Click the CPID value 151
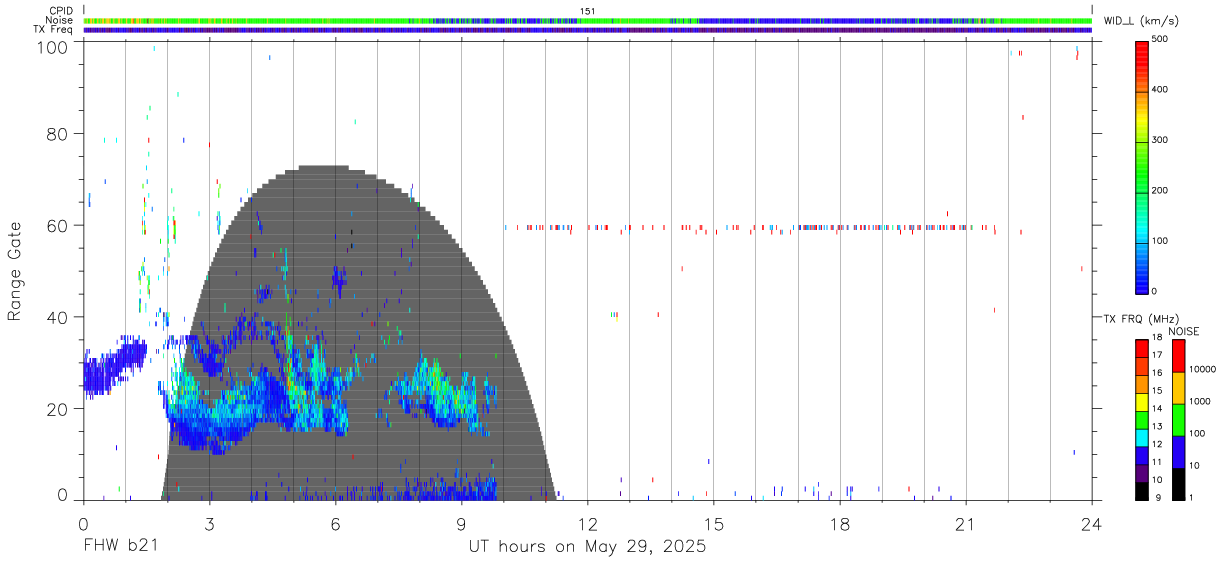The image size is (1228, 567). coord(587,11)
